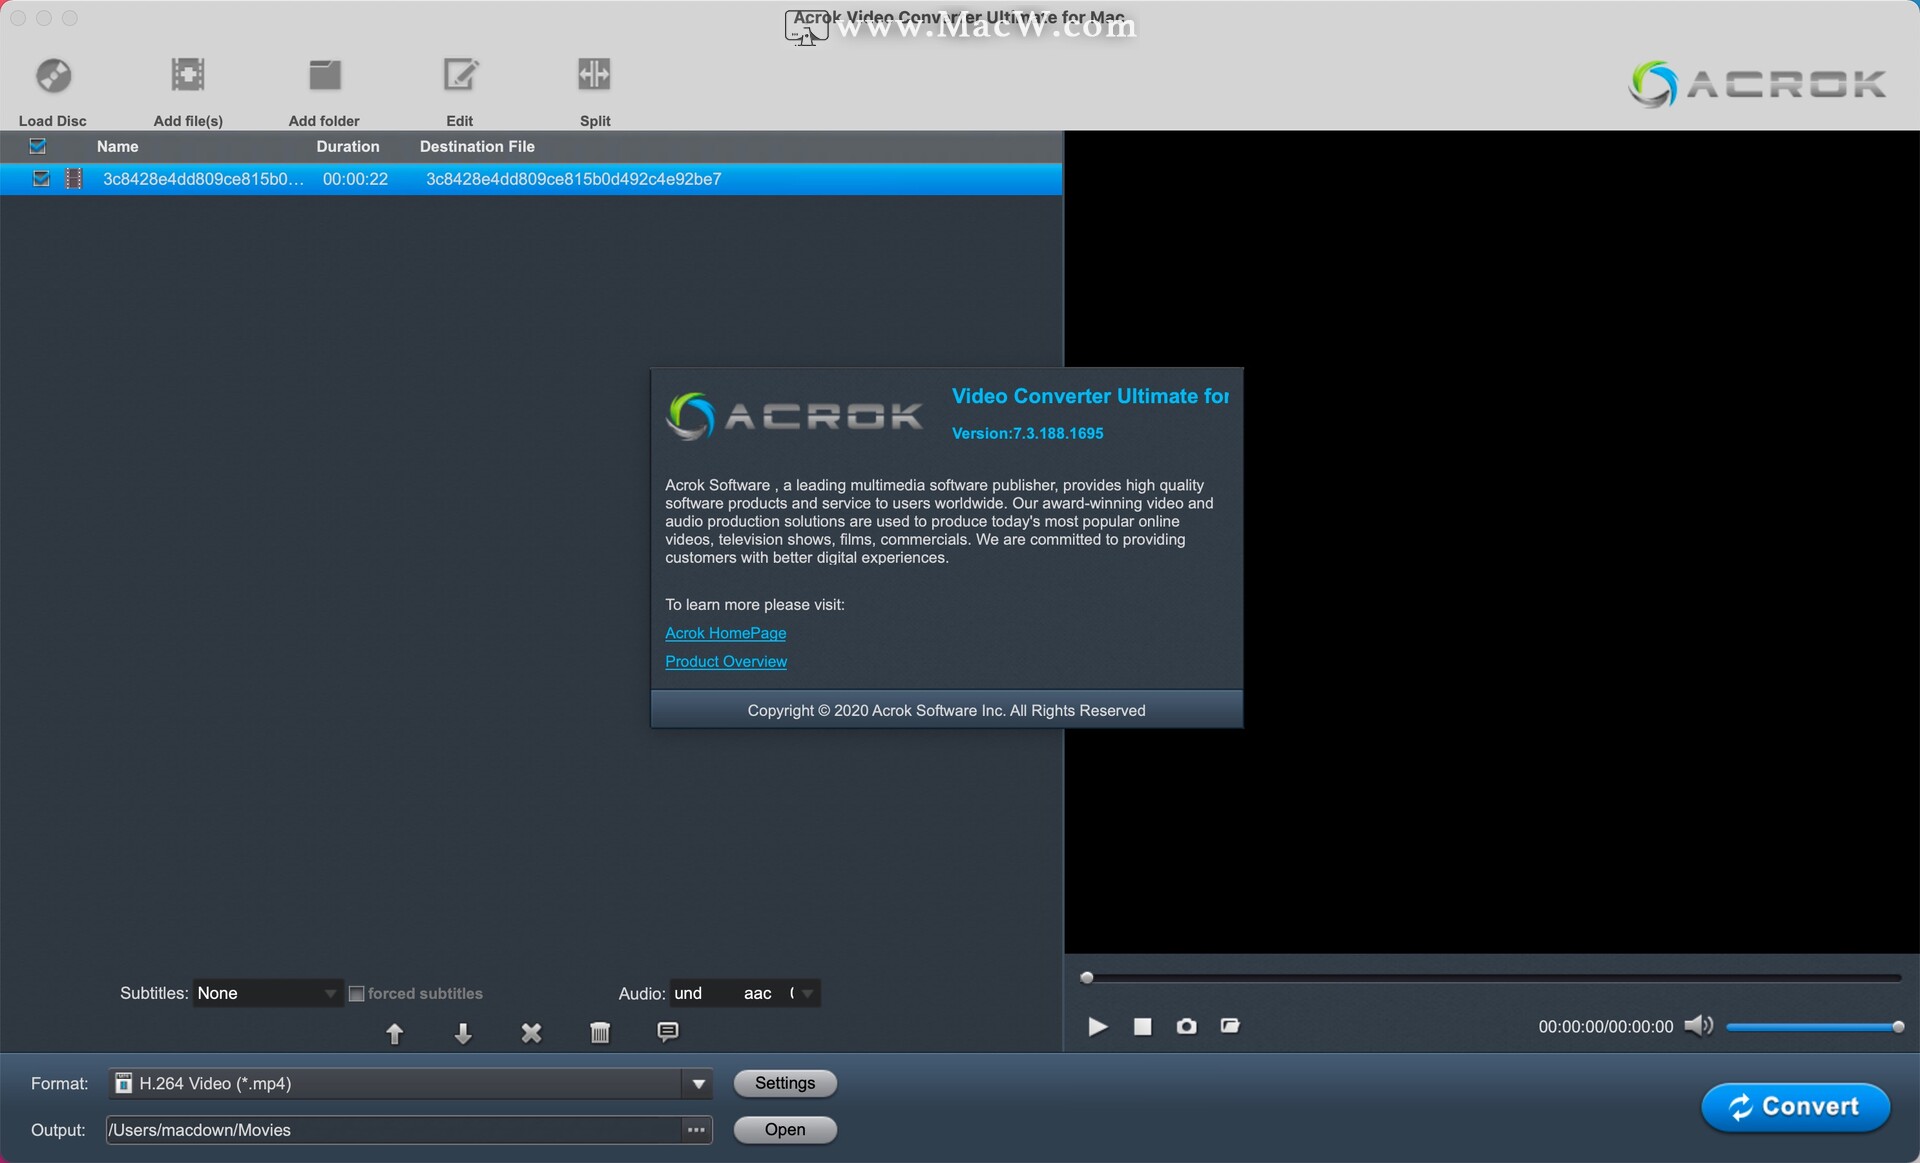
Task: Click the Destination File column header
Action: [477, 146]
